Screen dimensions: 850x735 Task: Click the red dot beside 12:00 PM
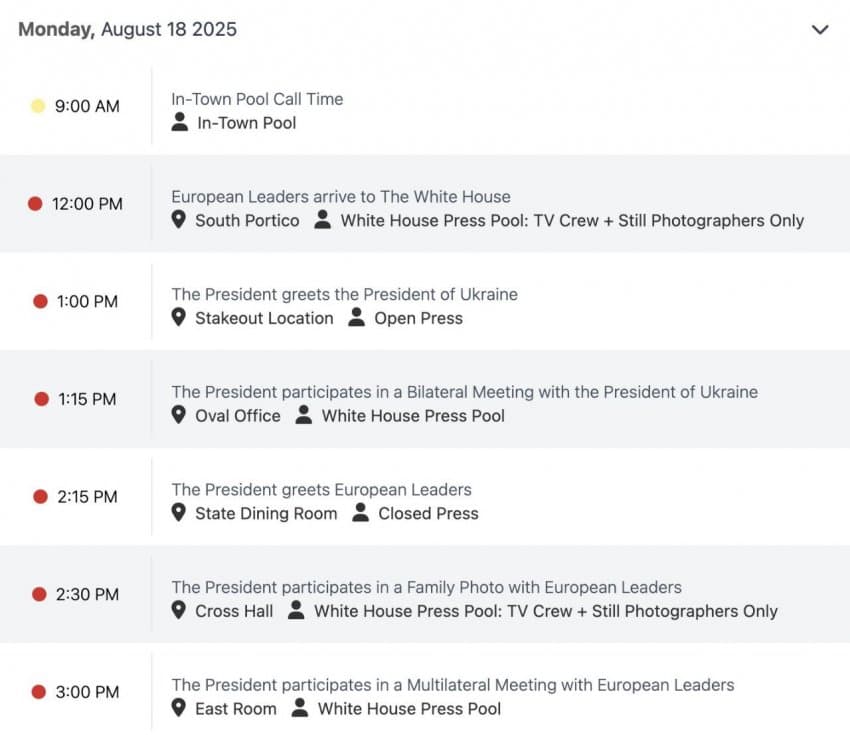point(35,204)
